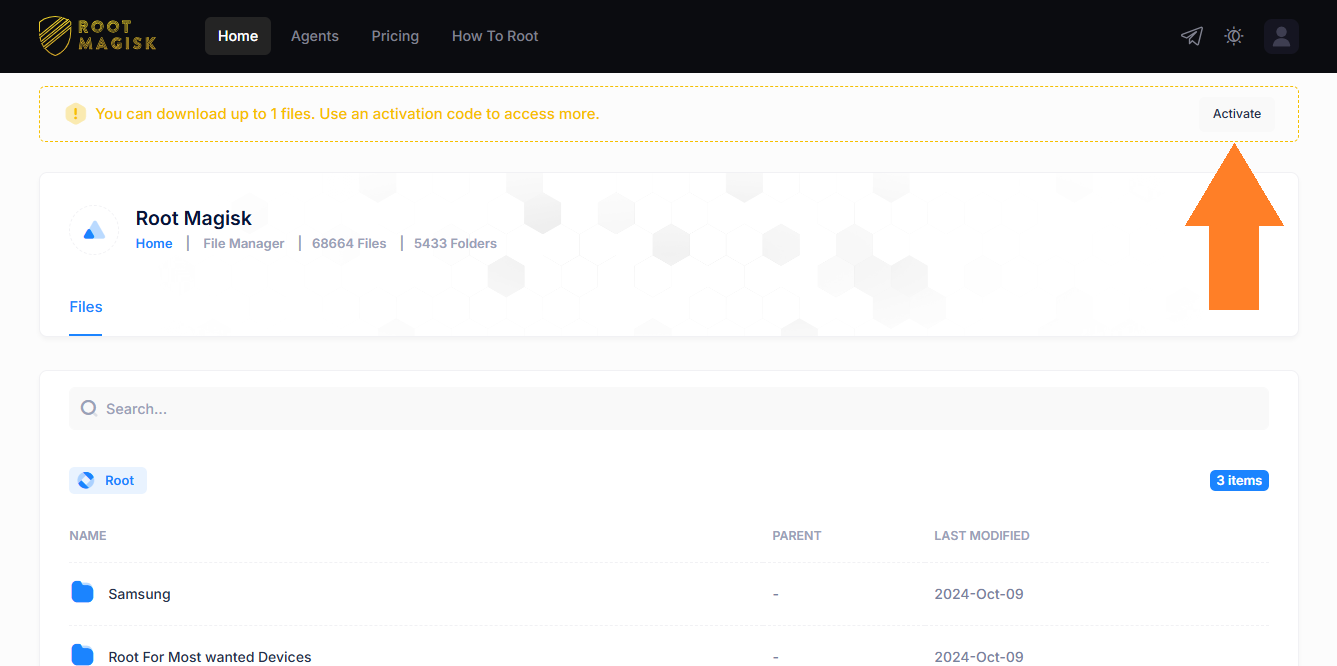Click the search magnifier icon
Screen dimensions: 1337x666
[89, 408]
